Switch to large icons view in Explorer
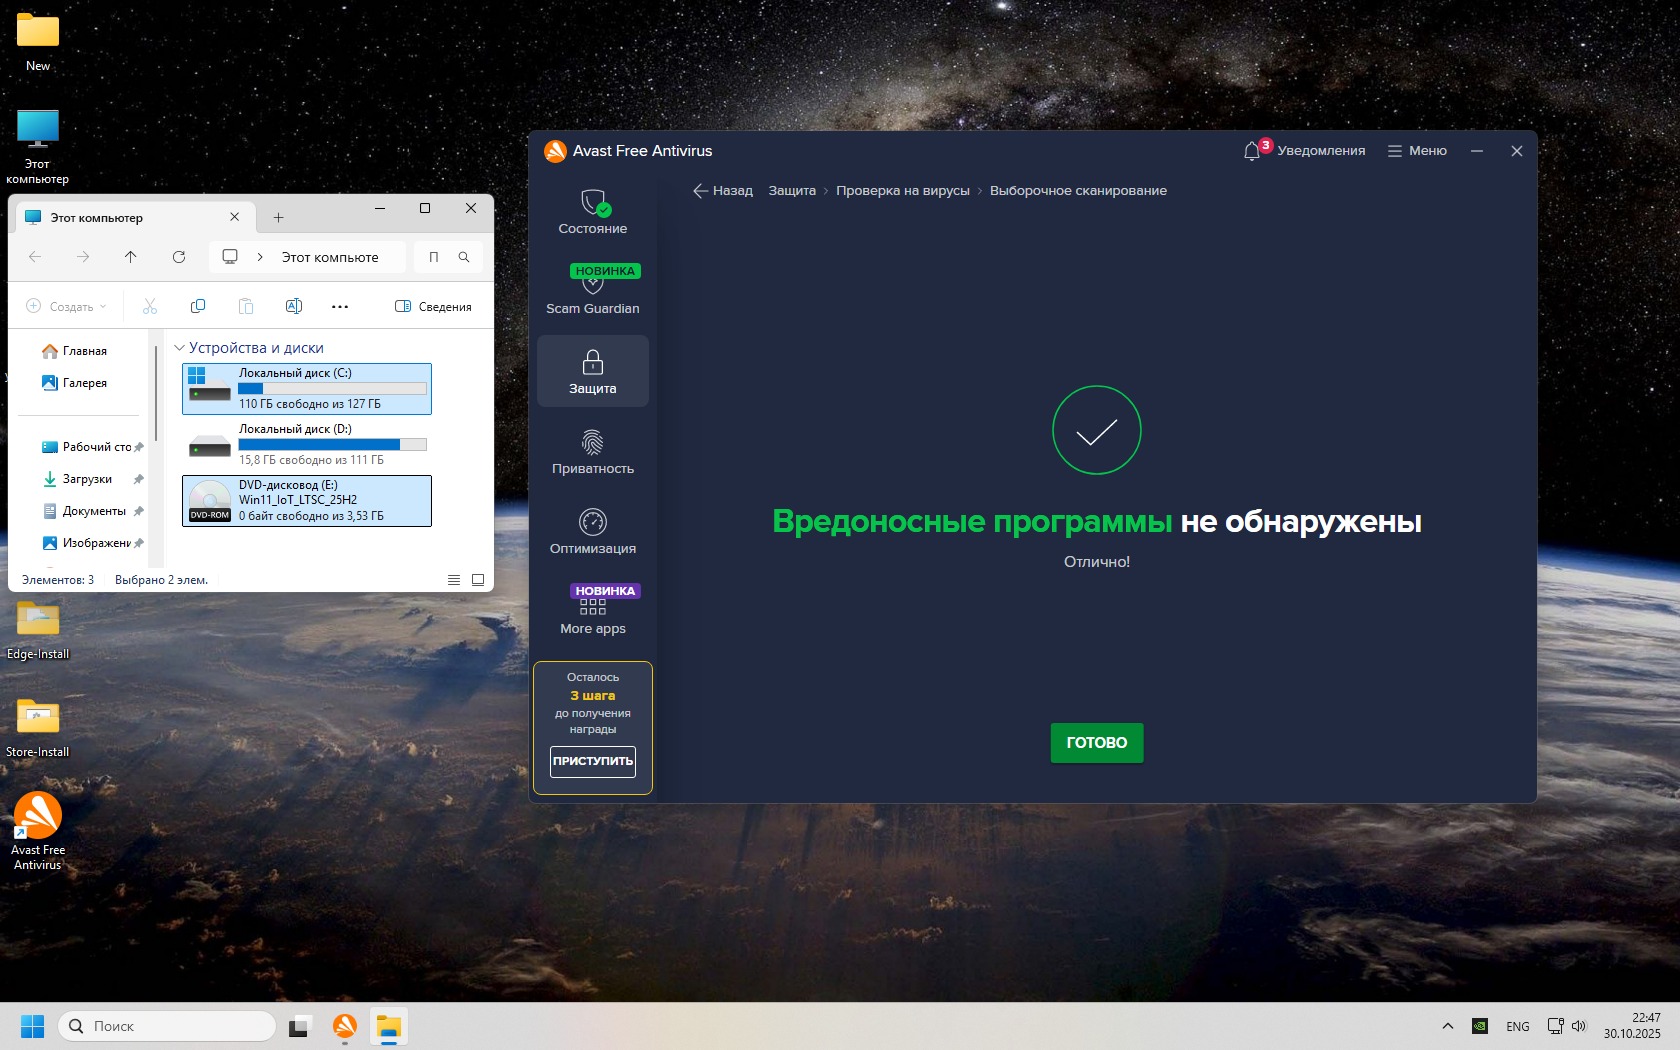 (x=478, y=580)
